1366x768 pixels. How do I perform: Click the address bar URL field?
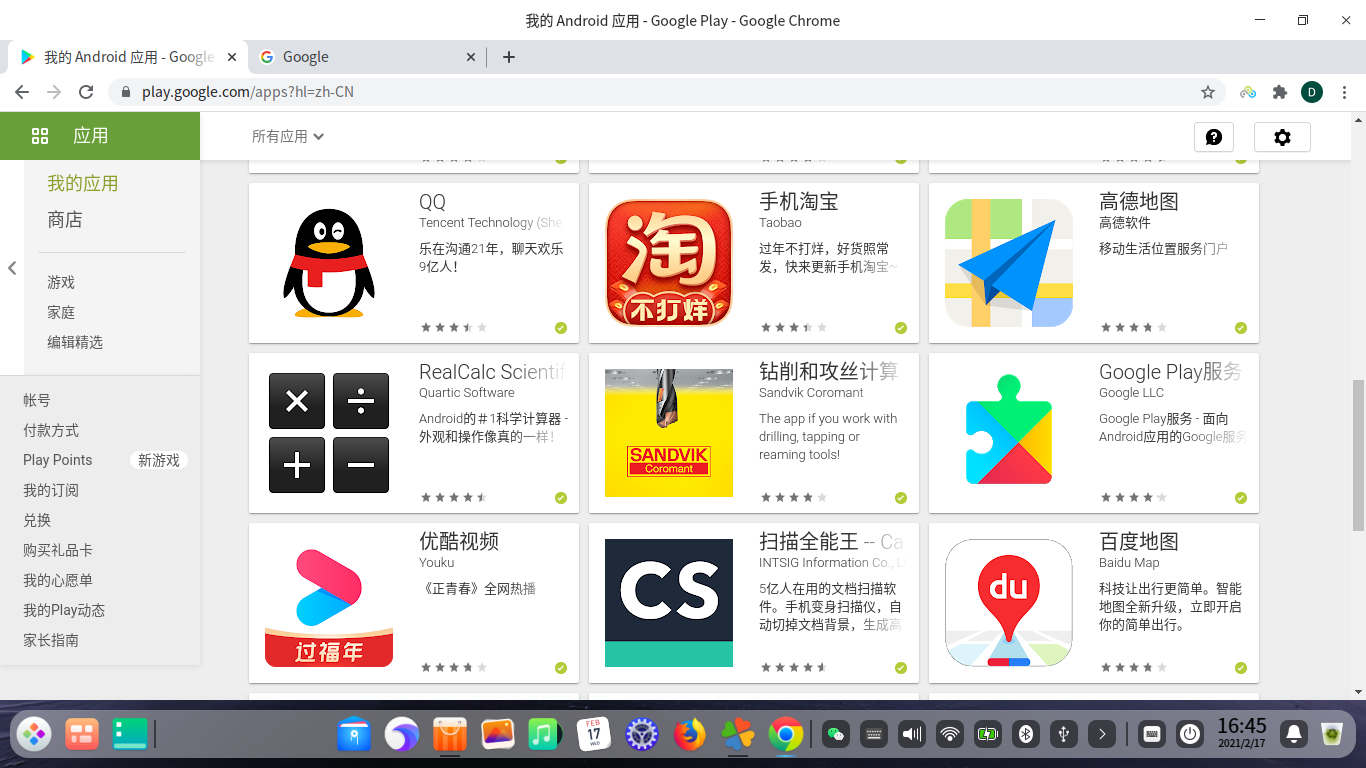click(x=665, y=92)
